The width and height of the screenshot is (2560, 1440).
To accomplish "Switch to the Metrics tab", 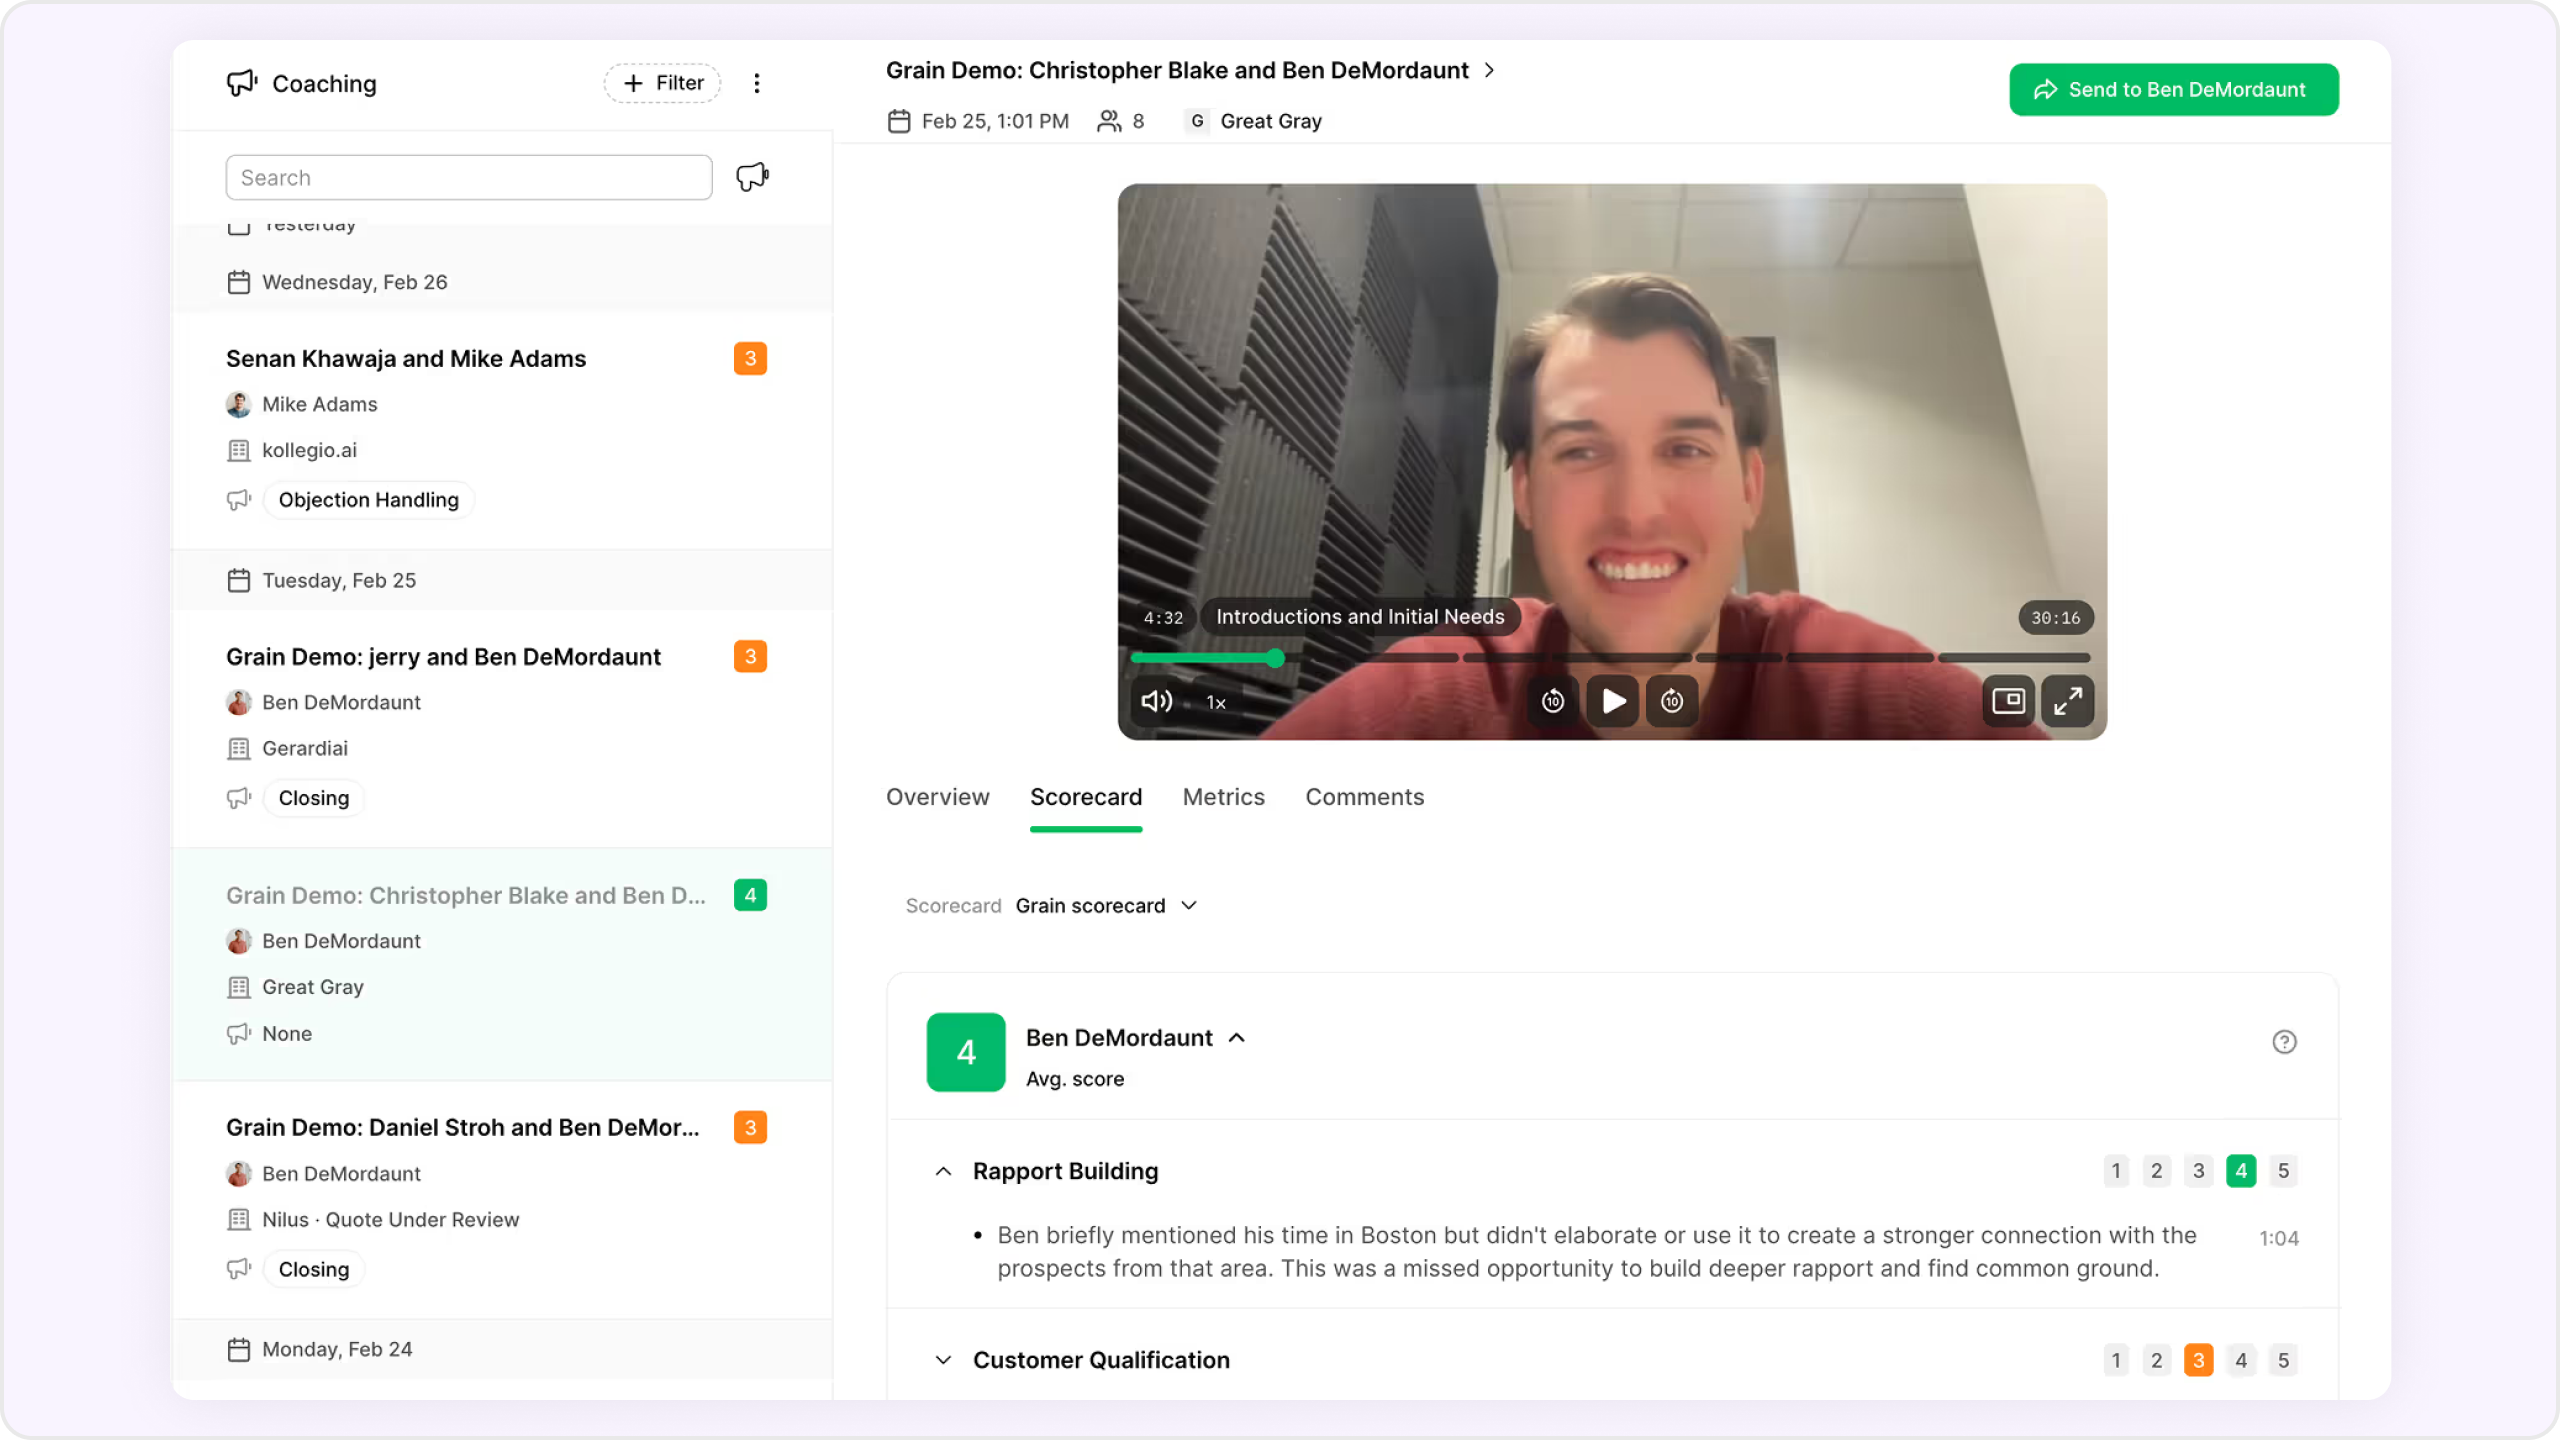I will pos(1223,797).
